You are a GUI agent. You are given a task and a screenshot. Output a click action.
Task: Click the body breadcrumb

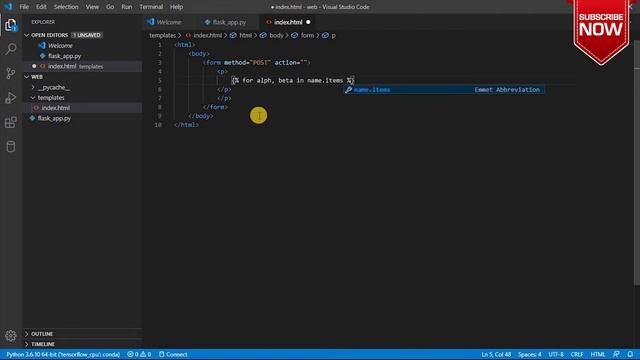[x=276, y=36]
